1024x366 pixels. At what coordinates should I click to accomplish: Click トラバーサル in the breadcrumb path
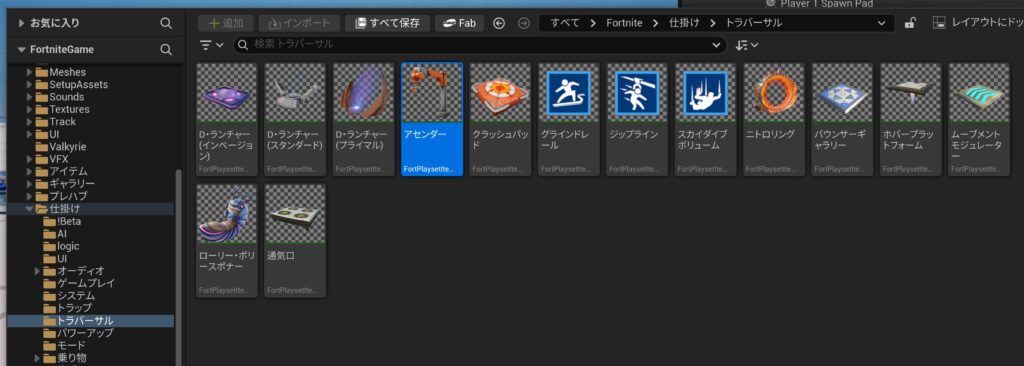[754, 24]
